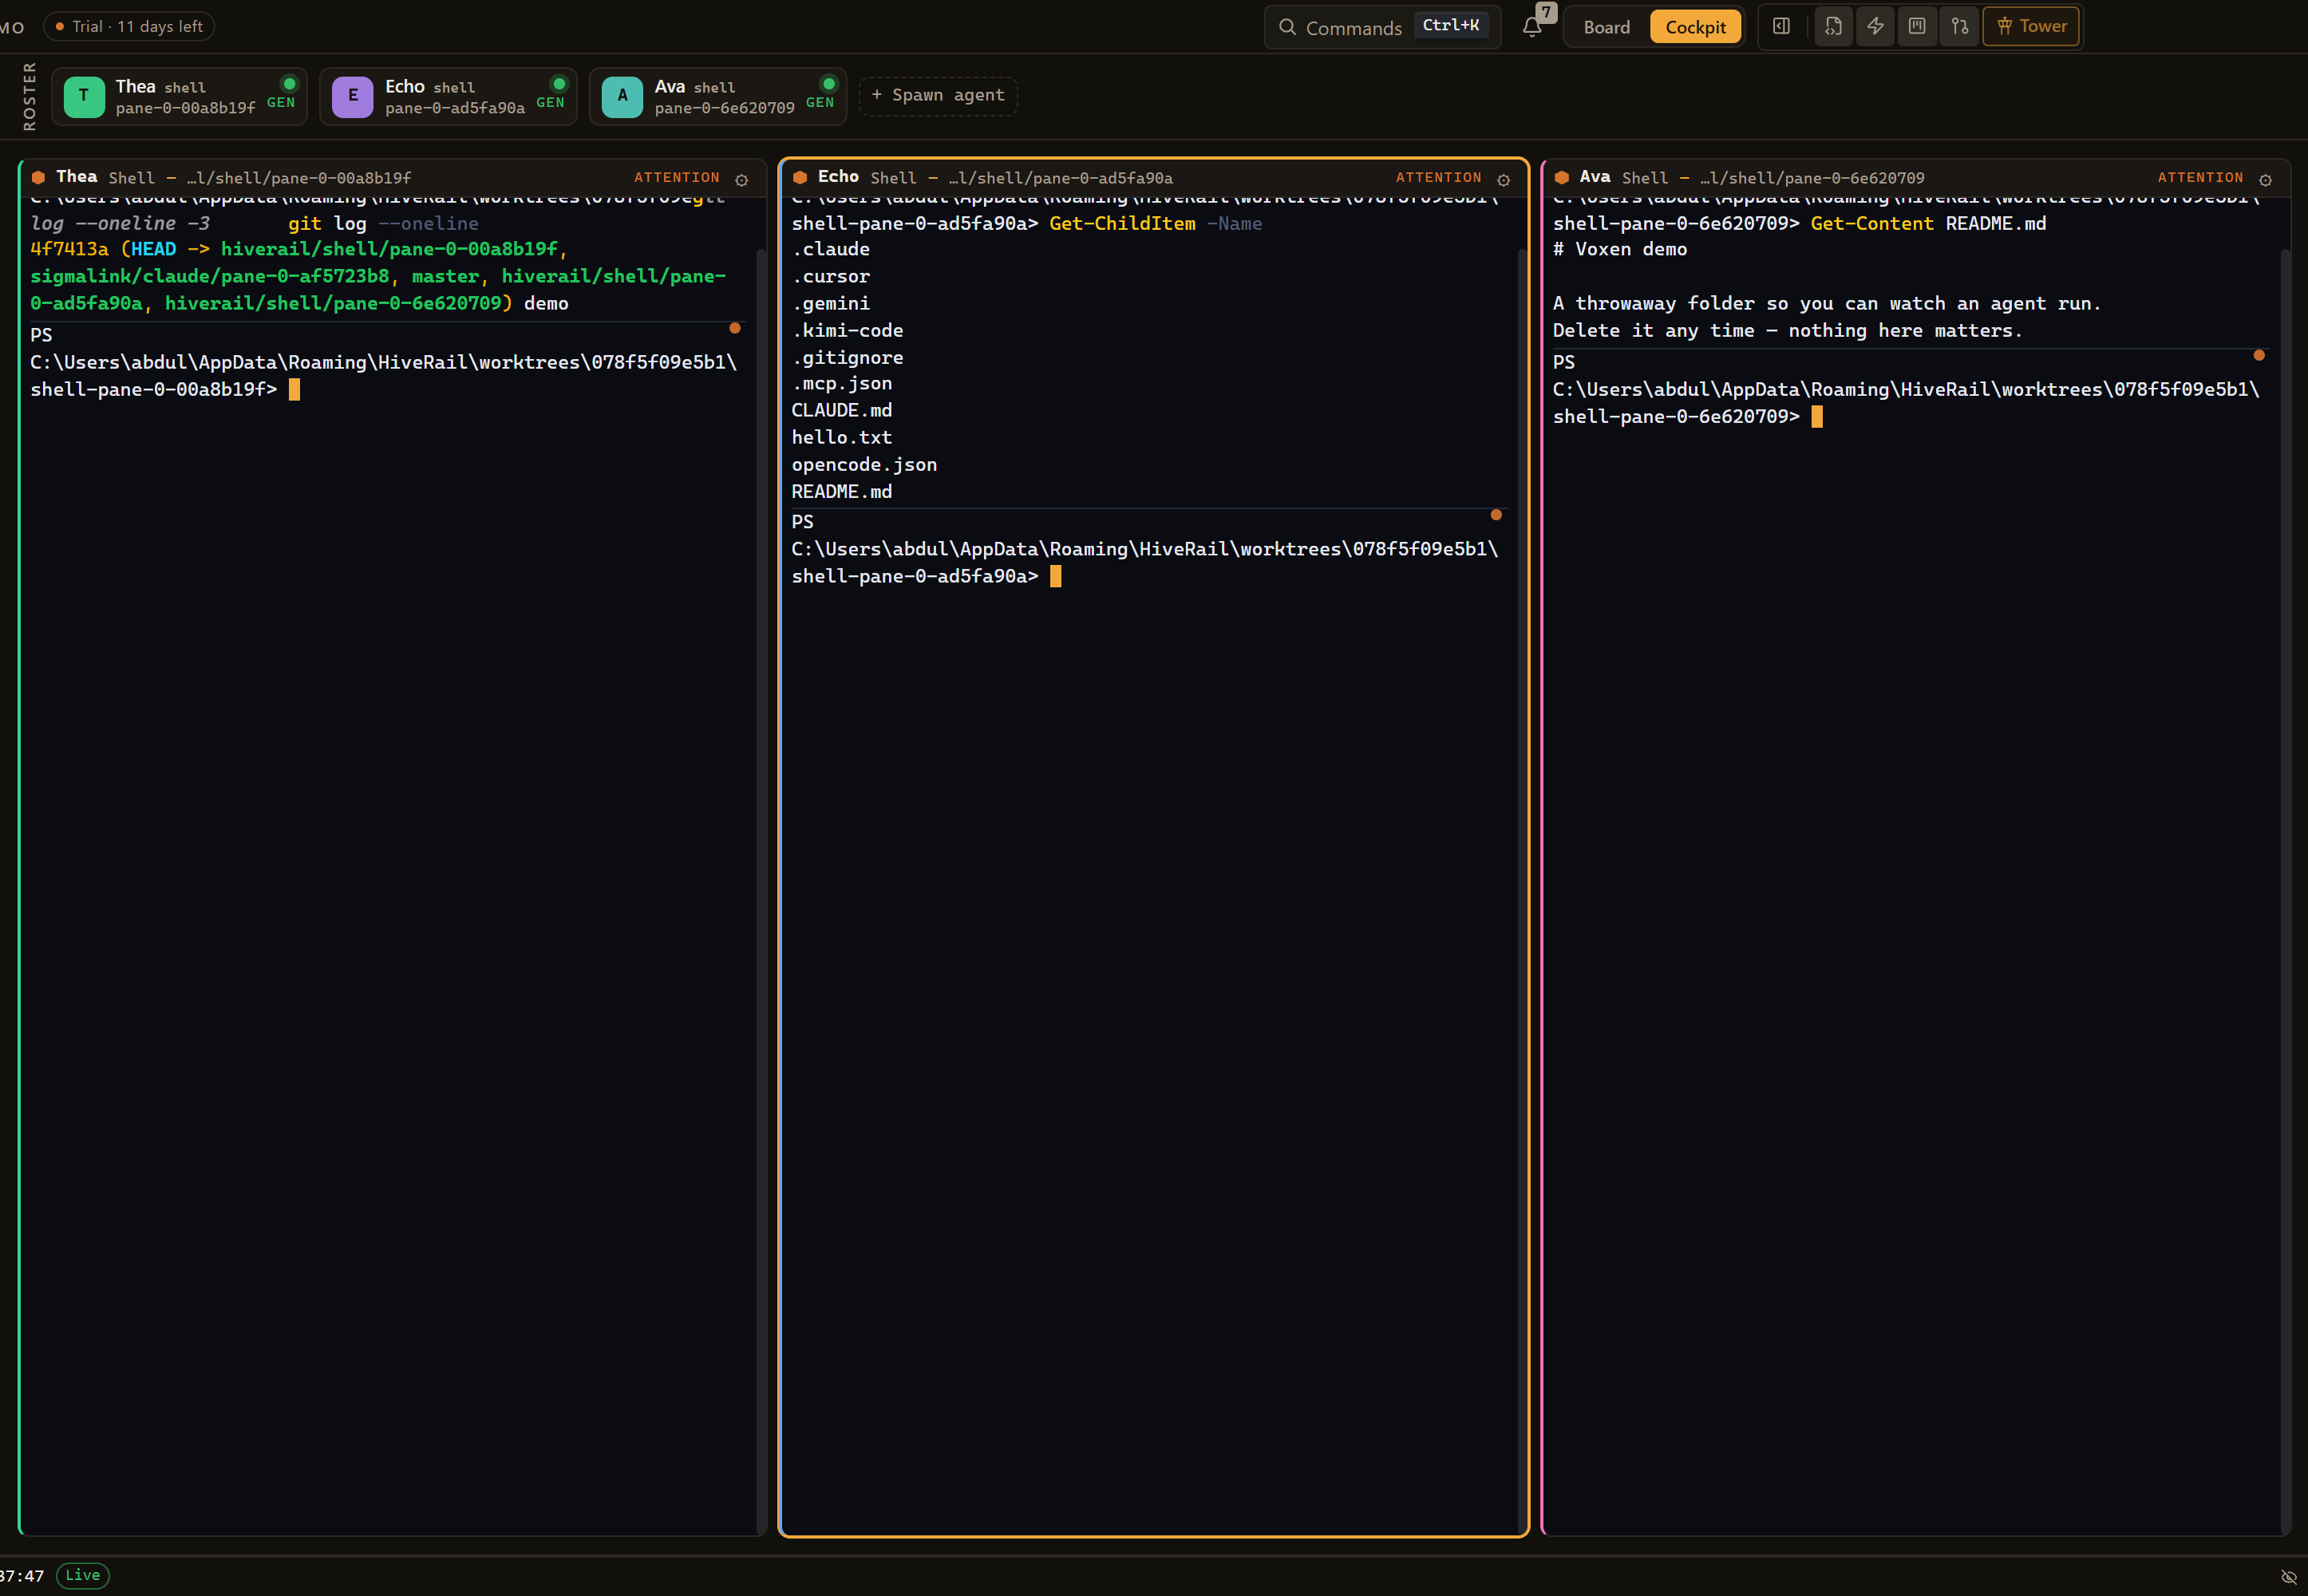Switch to the Cockpit tab
The width and height of the screenshot is (2308, 1596).
click(1695, 27)
